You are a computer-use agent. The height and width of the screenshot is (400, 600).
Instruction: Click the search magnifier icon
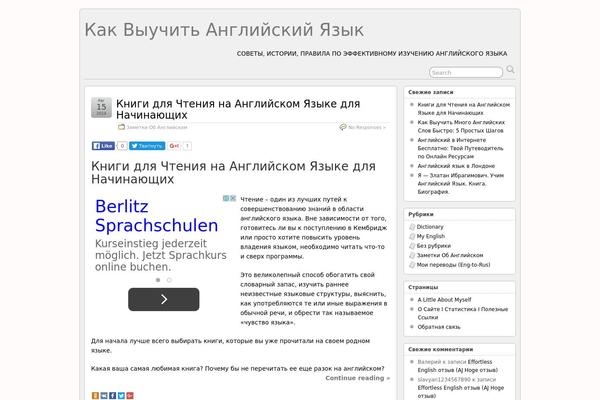coord(510,70)
